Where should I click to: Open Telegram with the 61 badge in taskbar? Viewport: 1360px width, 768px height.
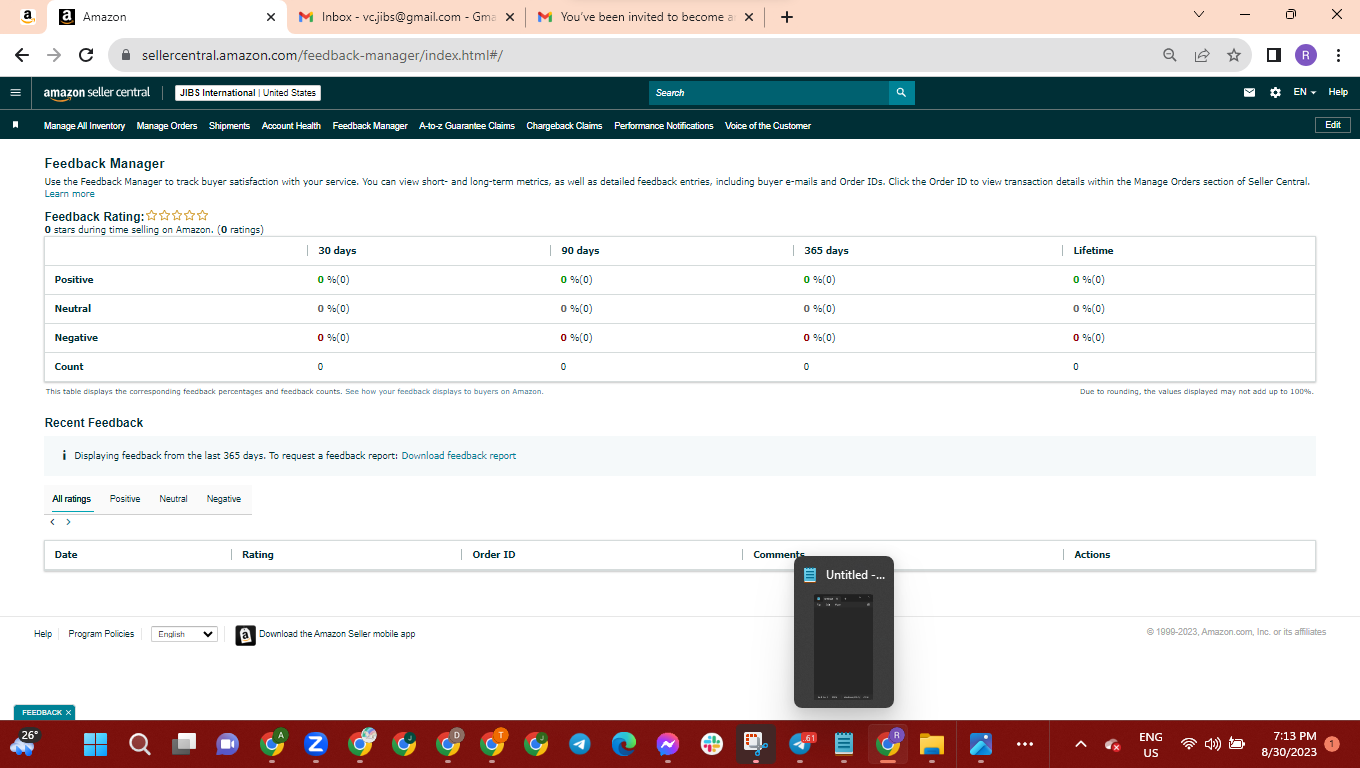coord(802,744)
